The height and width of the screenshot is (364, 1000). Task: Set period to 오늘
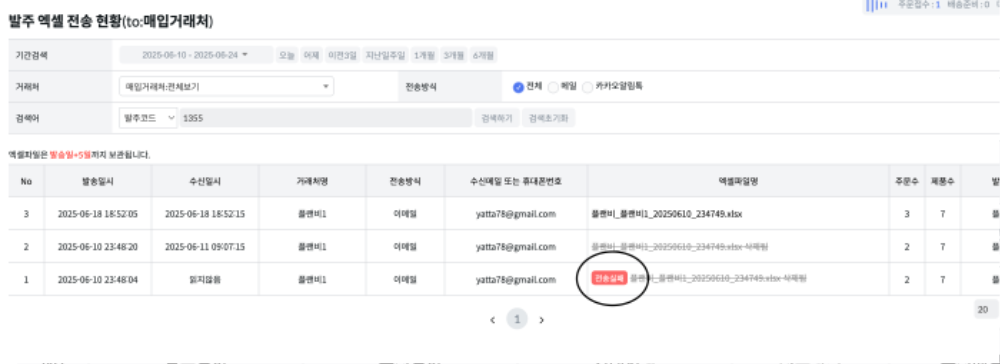coord(287,55)
